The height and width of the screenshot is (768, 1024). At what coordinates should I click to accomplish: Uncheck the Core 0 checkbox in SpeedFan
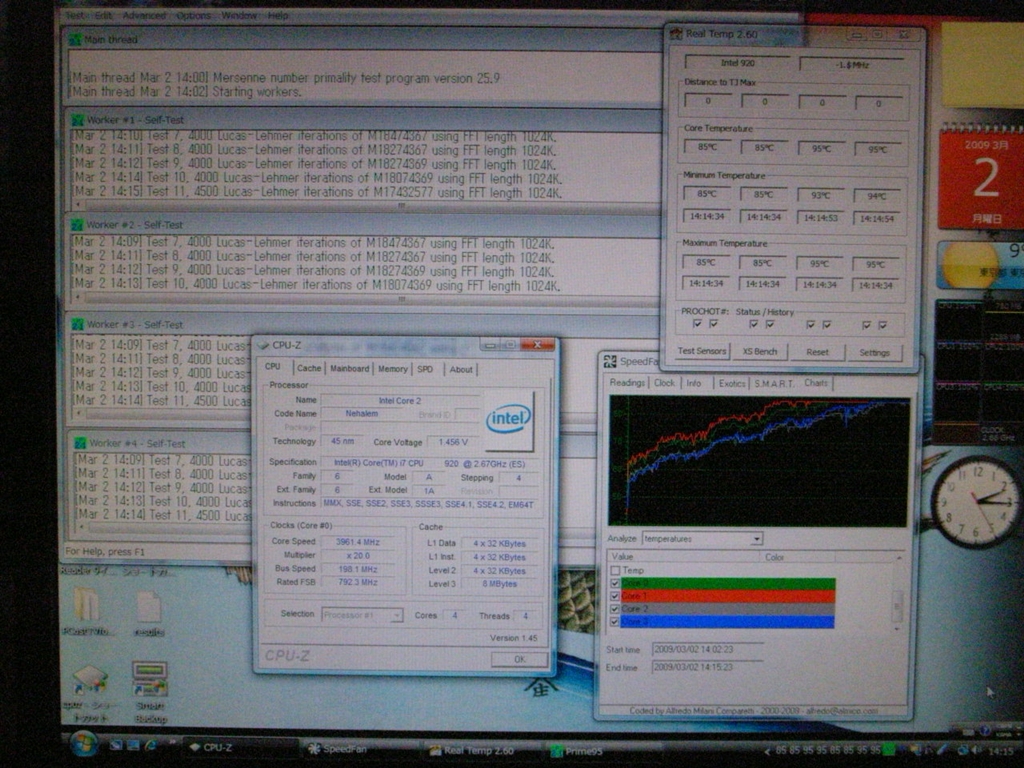pyautogui.click(x=615, y=583)
